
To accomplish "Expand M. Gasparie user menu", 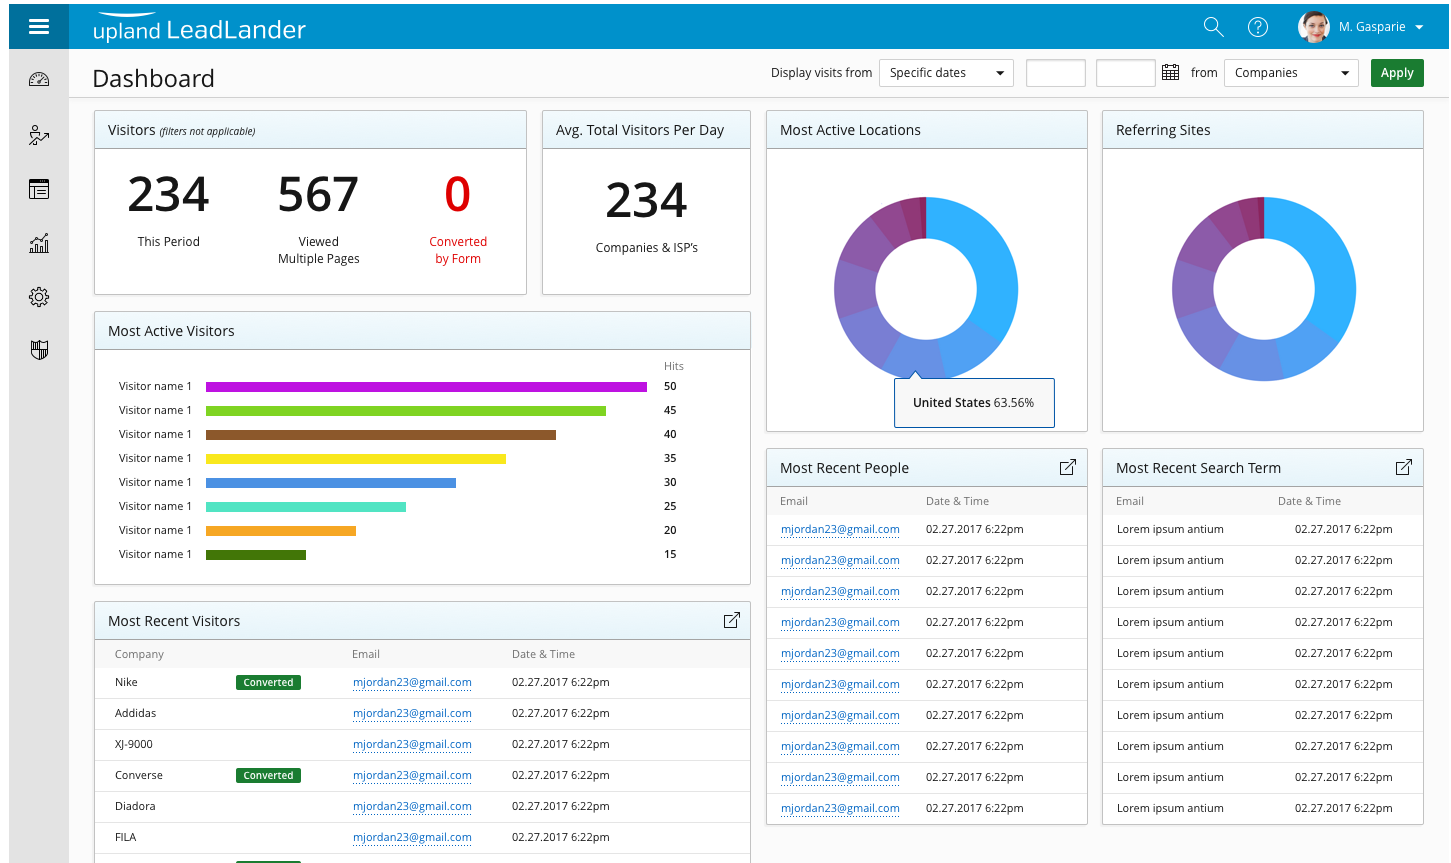I will [1380, 27].
